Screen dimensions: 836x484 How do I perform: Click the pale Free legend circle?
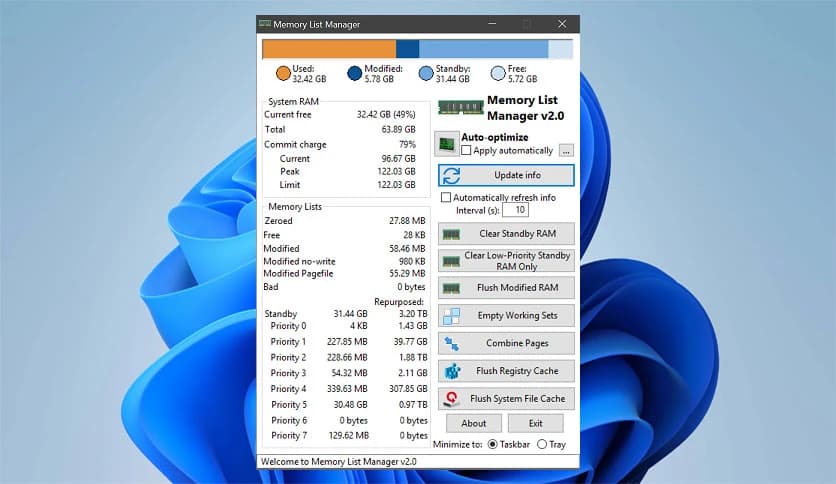point(498,74)
